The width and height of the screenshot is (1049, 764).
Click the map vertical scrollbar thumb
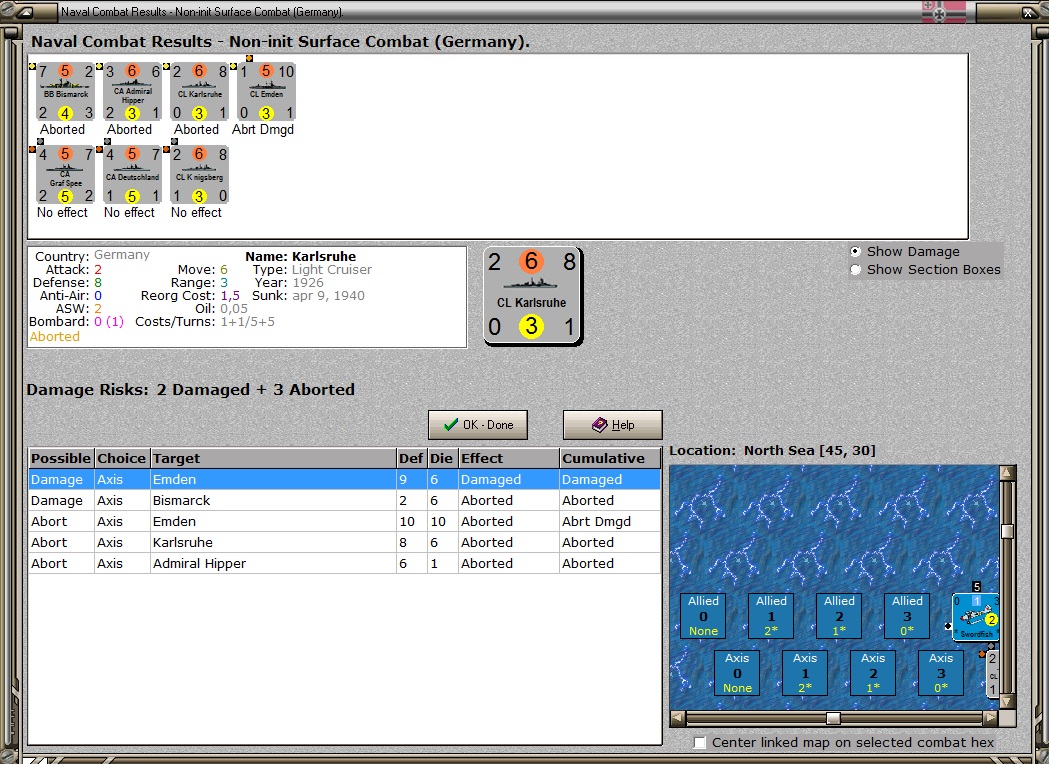1007,531
